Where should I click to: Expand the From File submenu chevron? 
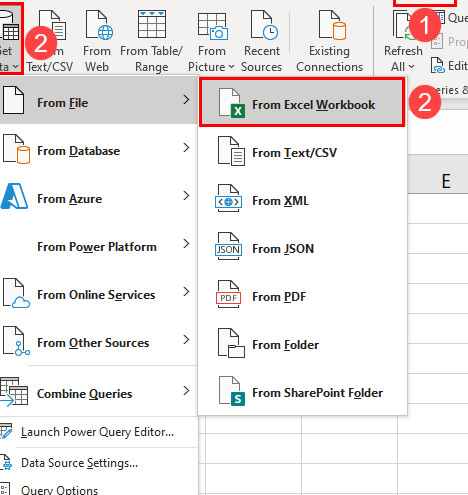(186, 100)
